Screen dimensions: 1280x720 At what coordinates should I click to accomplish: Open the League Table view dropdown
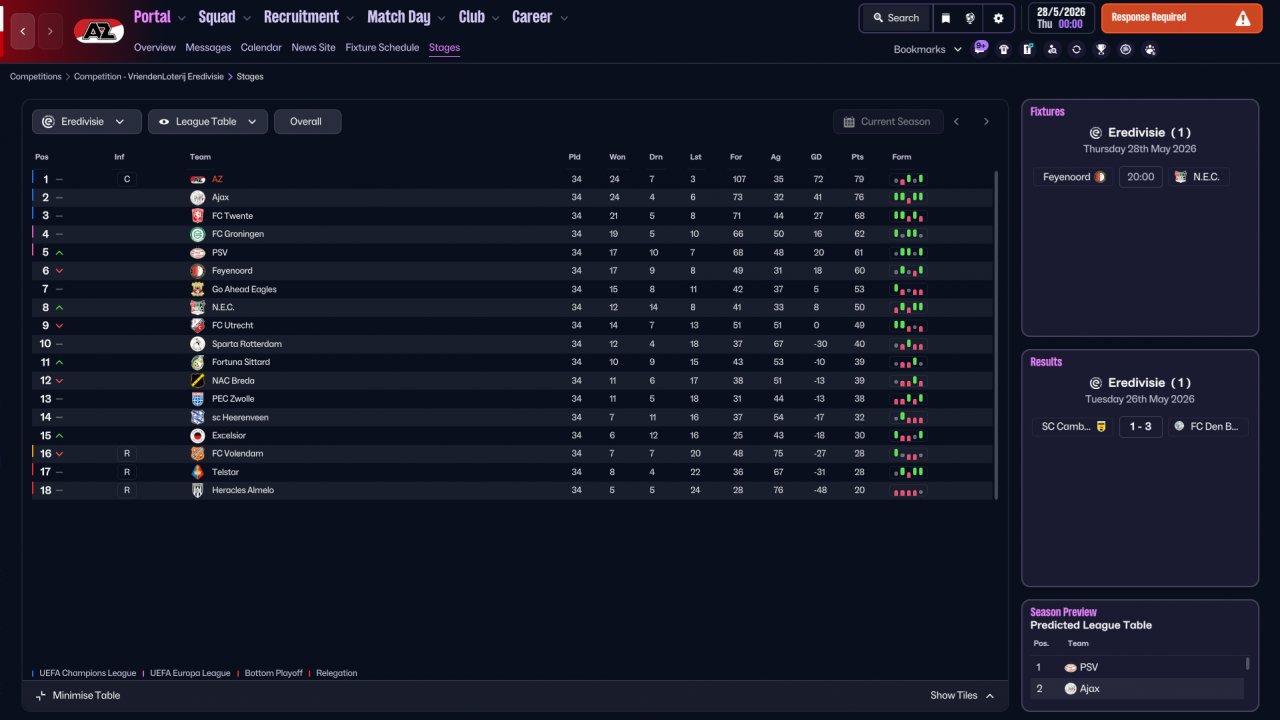point(208,122)
